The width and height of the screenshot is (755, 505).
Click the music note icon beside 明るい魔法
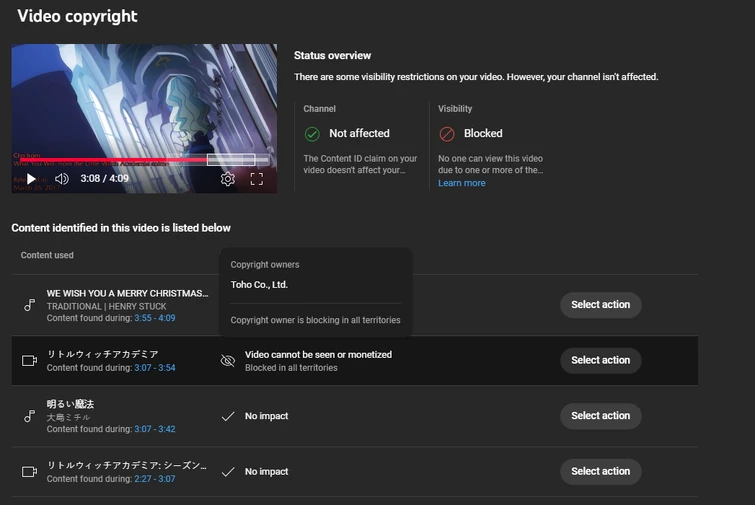click(x=30, y=416)
